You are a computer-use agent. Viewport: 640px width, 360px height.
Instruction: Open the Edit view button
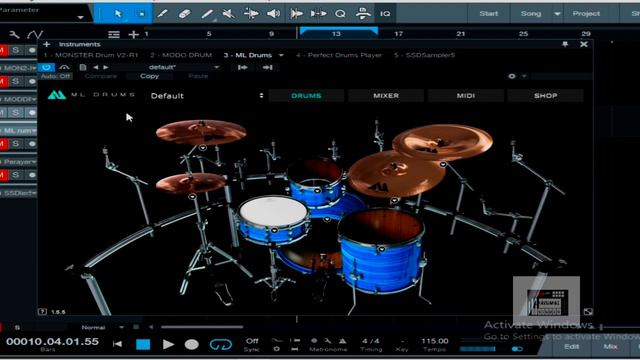(x=571, y=347)
